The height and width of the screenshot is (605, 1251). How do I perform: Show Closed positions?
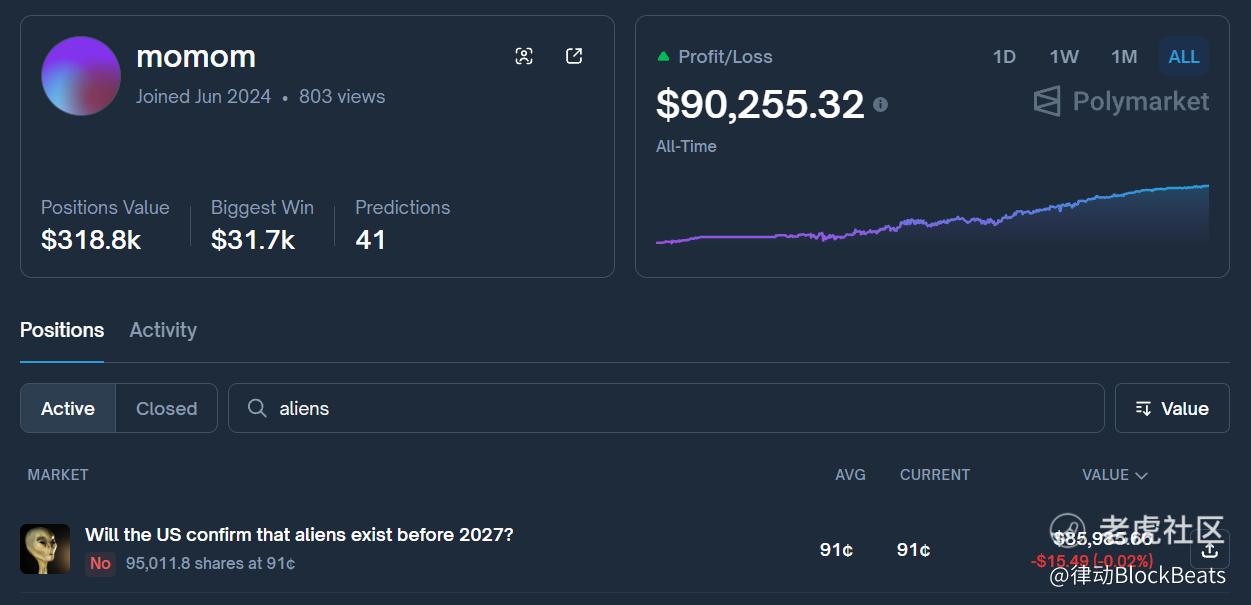pos(166,408)
